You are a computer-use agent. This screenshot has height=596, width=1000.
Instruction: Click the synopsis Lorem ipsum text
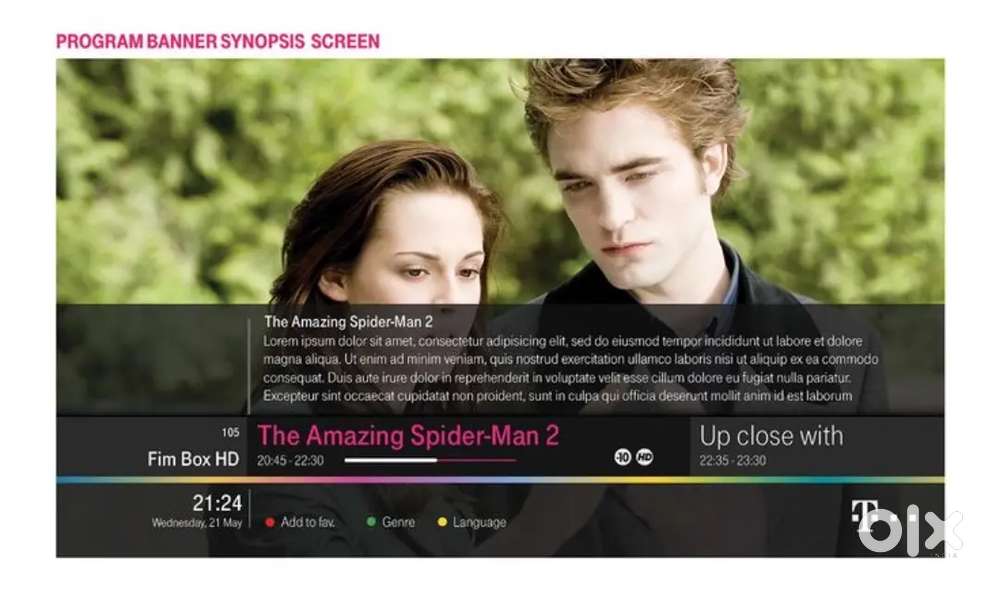click(571, 368)
